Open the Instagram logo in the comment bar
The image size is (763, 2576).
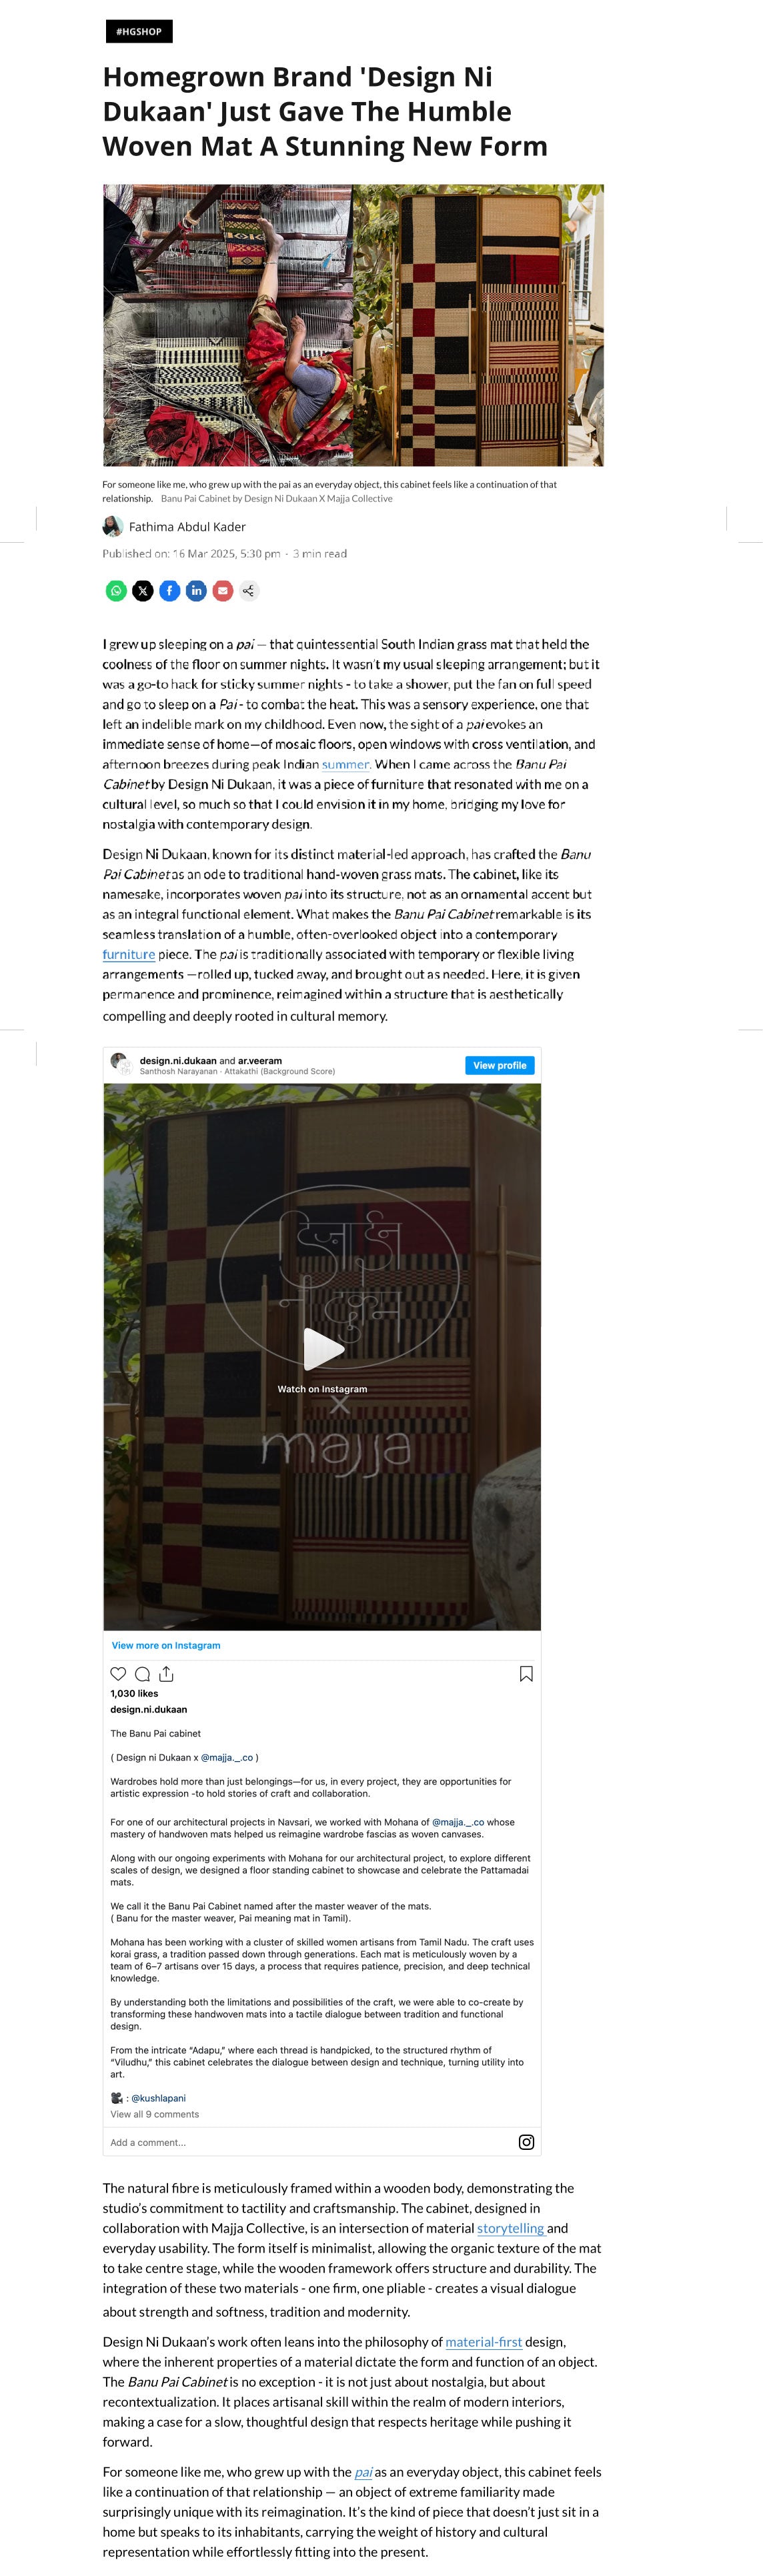pos(526,2142)
